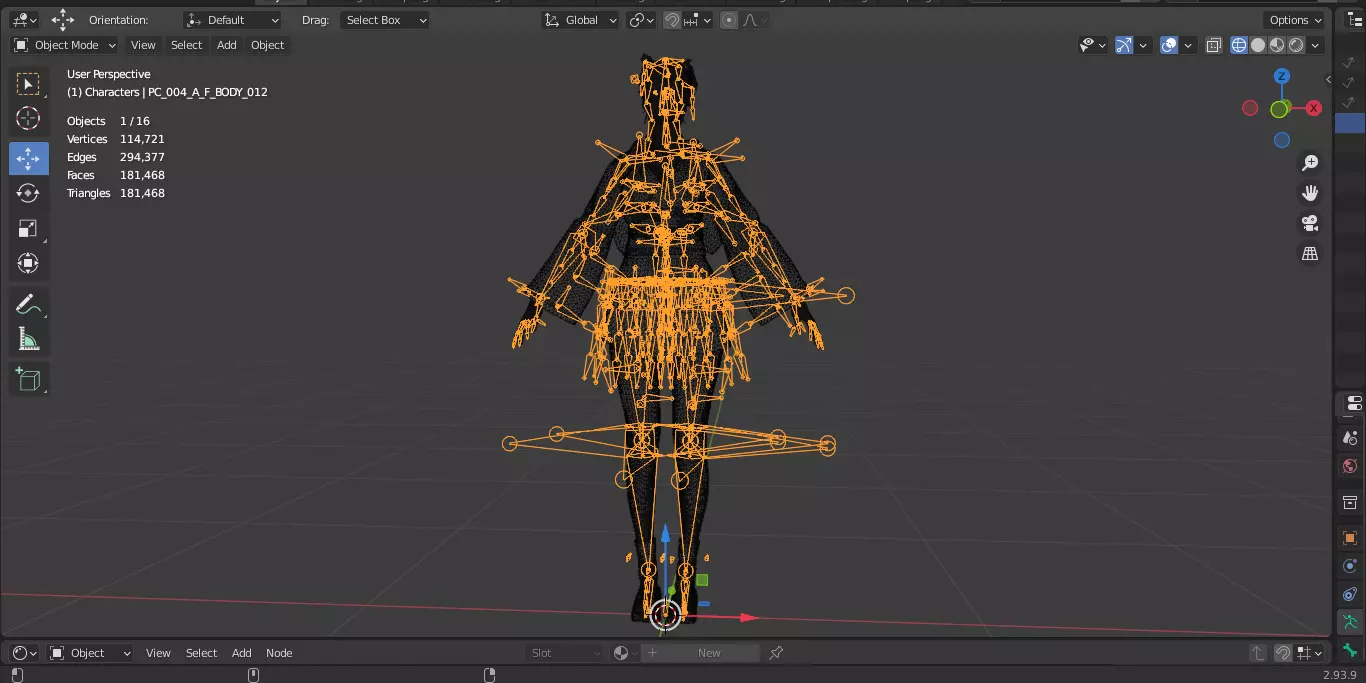Open the Object Data armature properties tab
Screen dimensions: 1366x683
[x=1350, y=622]
